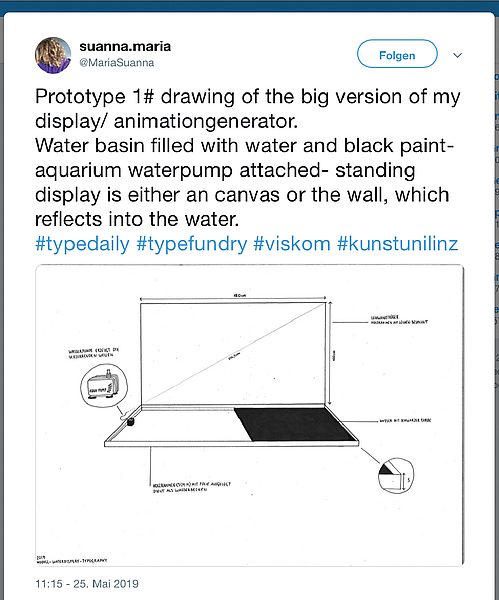Click the black water area in the drawing
This screenshot has width=499, height=600.
click(295, 424)
